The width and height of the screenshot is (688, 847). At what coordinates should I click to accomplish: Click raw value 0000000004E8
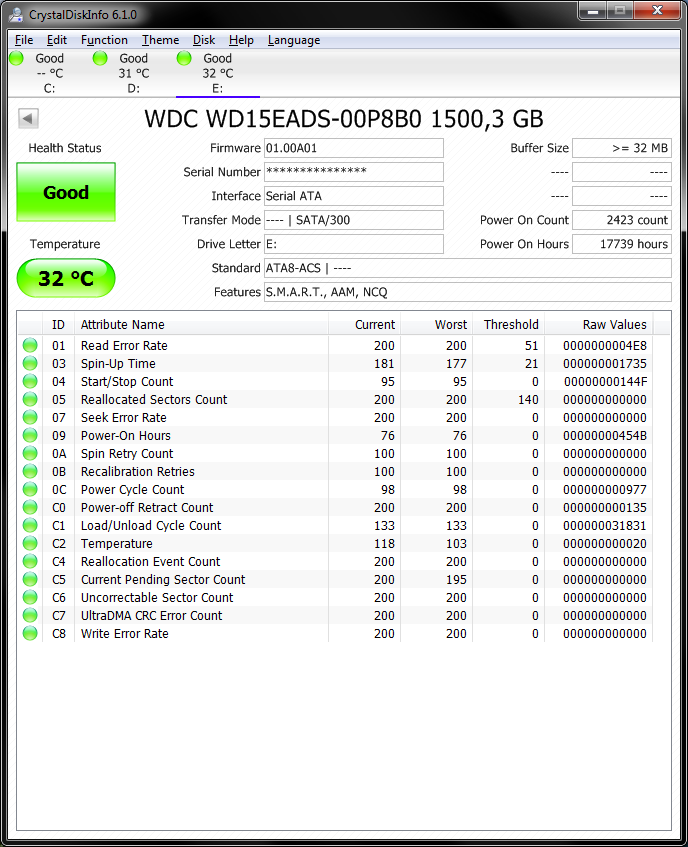tap(605, 346)
